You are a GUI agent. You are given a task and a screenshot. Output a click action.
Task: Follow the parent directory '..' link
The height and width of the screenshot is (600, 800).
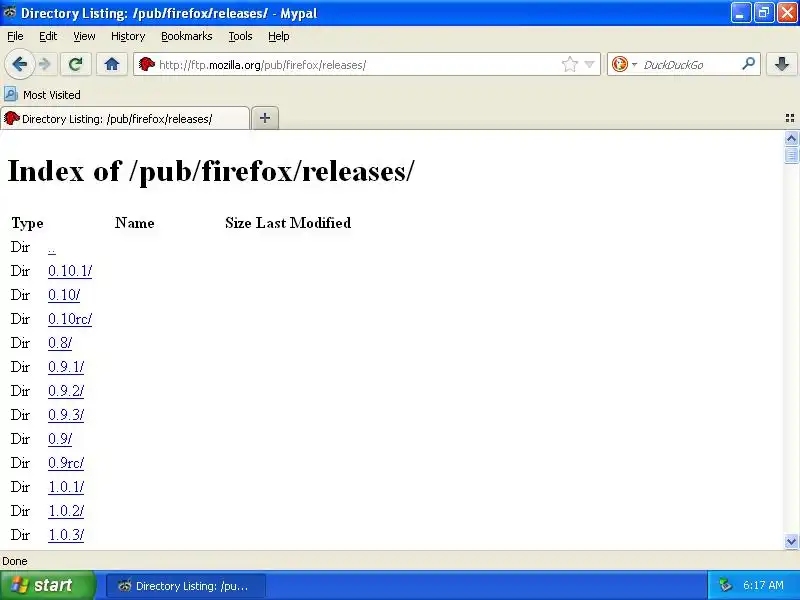click(52, 248)
